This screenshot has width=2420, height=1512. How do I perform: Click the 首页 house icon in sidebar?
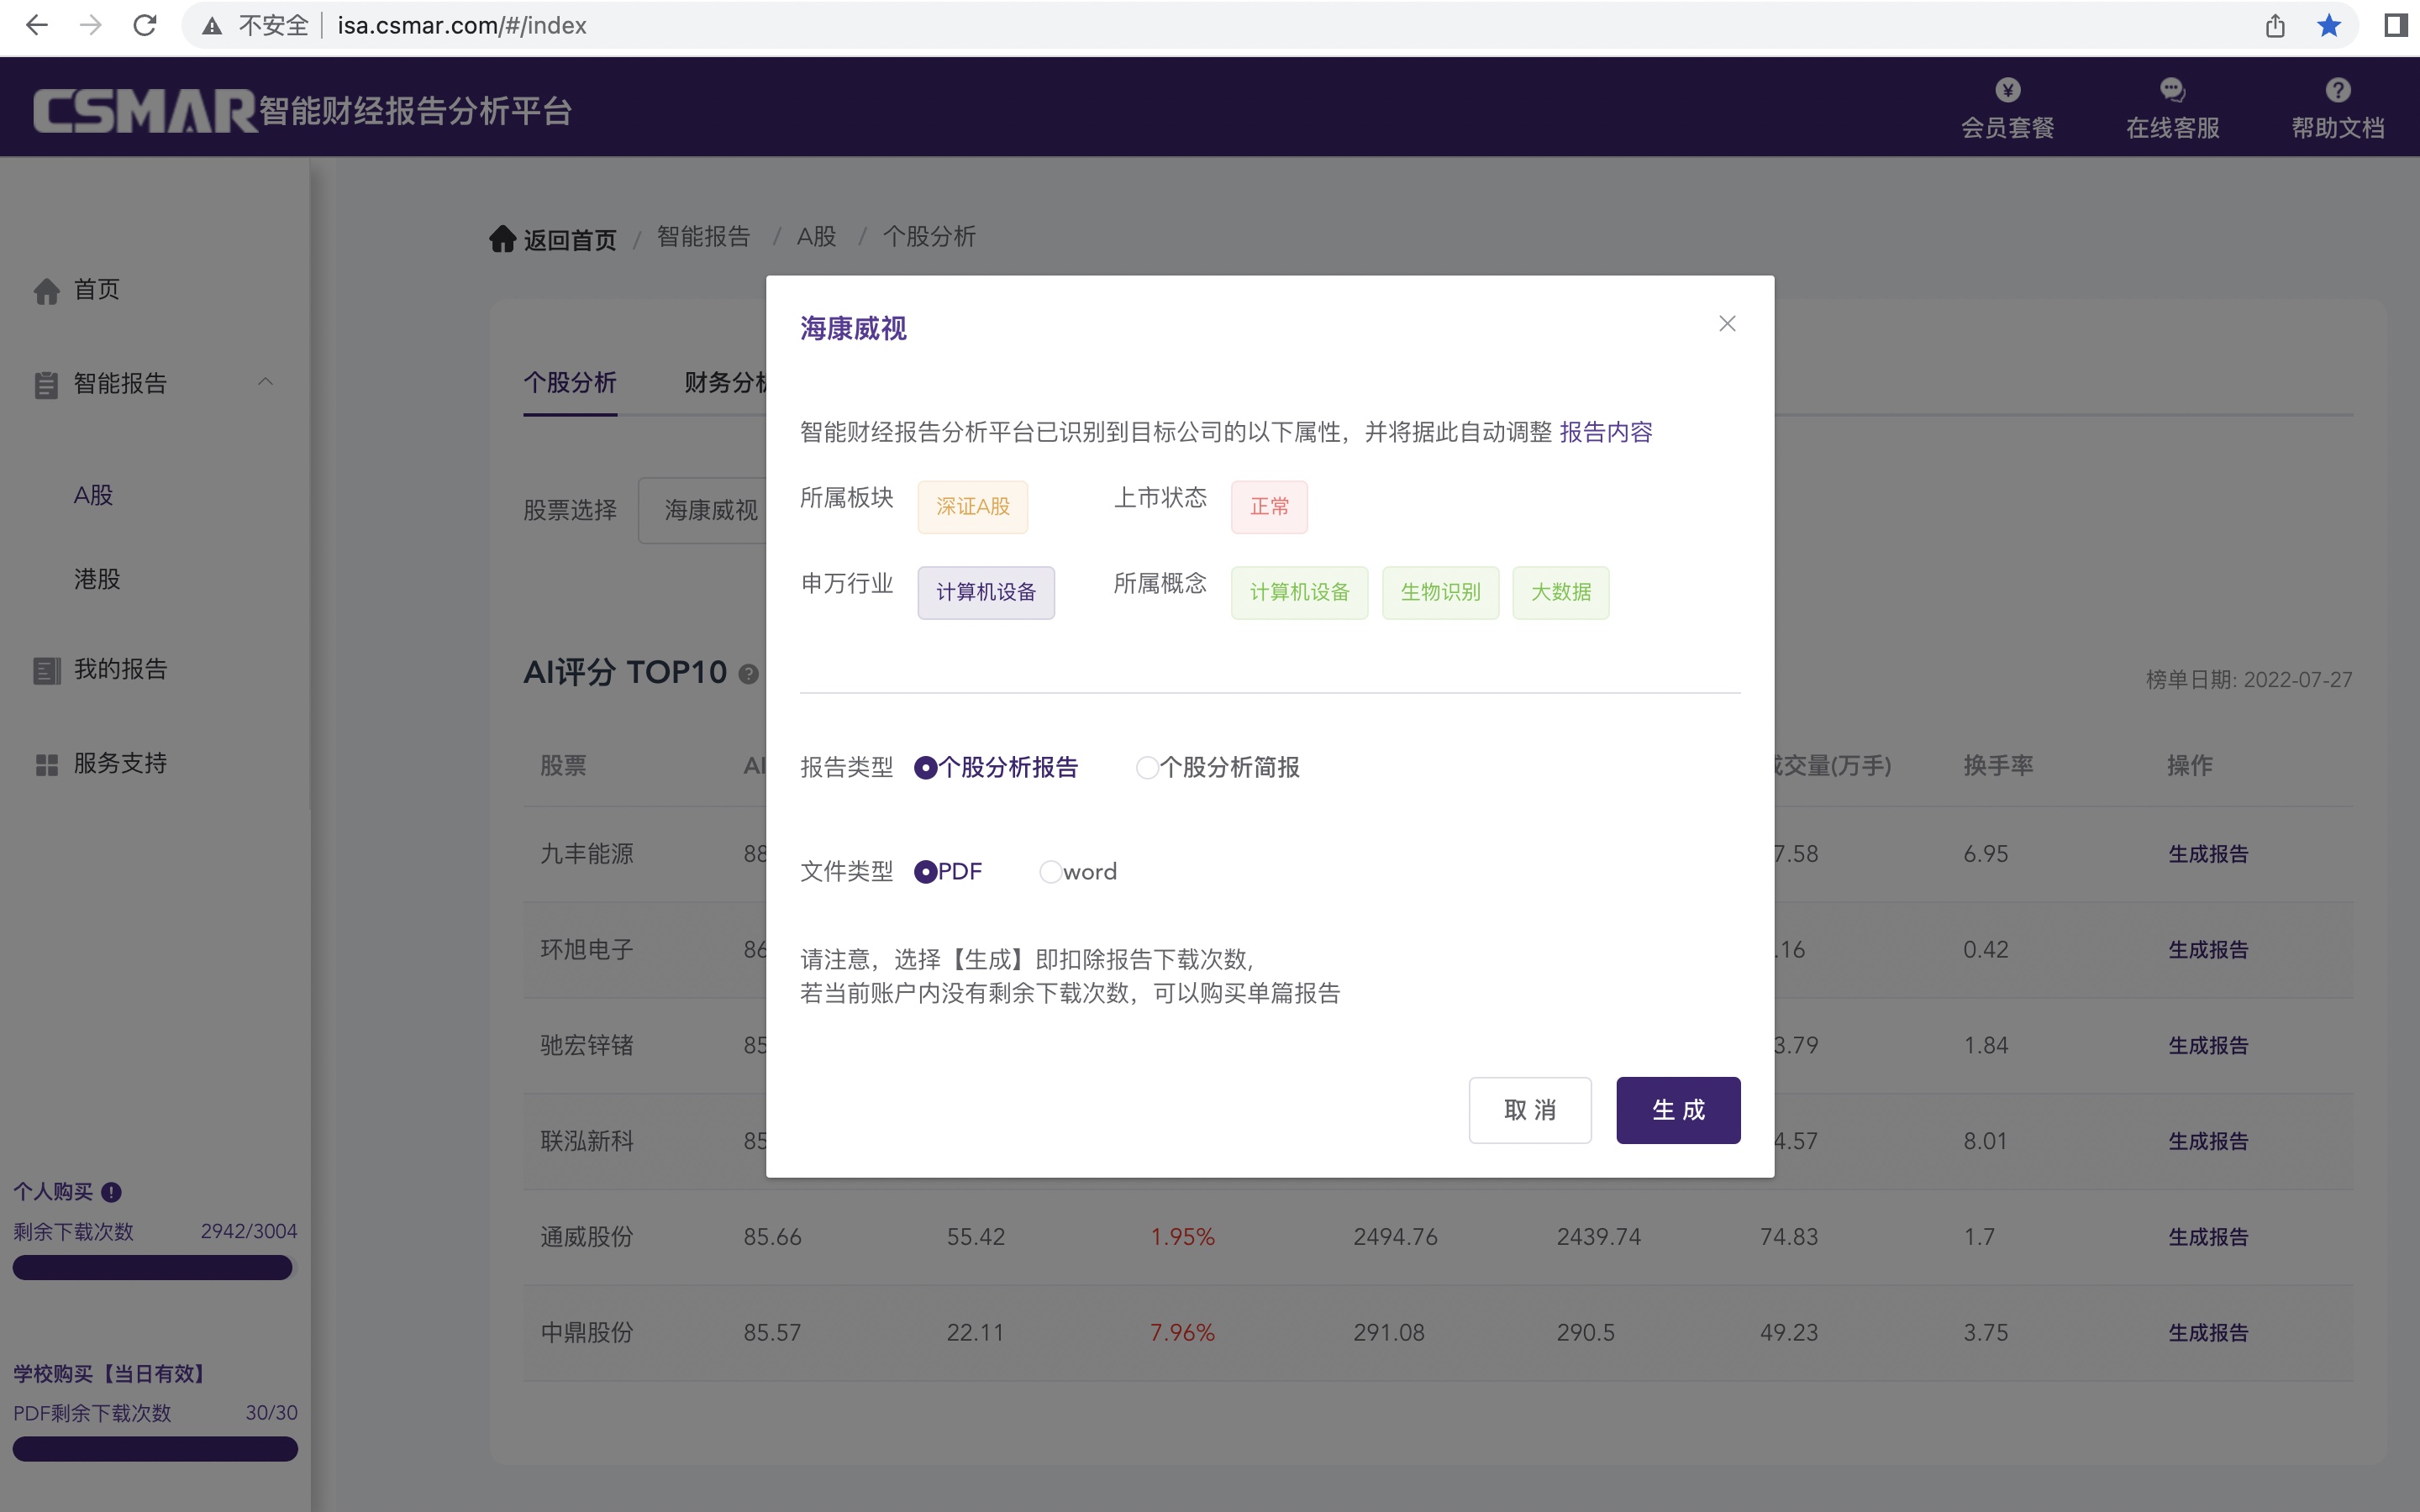click(47, 291)
